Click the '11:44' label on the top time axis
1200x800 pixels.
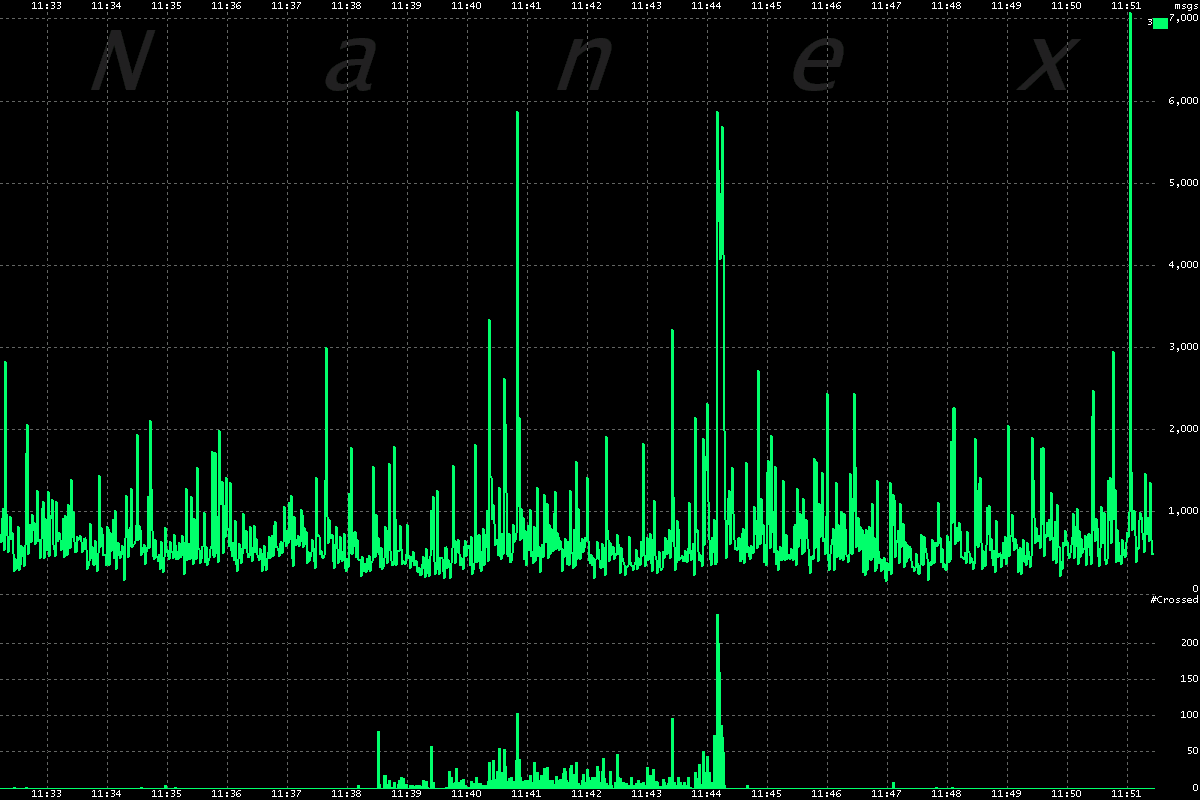point(706,6)
